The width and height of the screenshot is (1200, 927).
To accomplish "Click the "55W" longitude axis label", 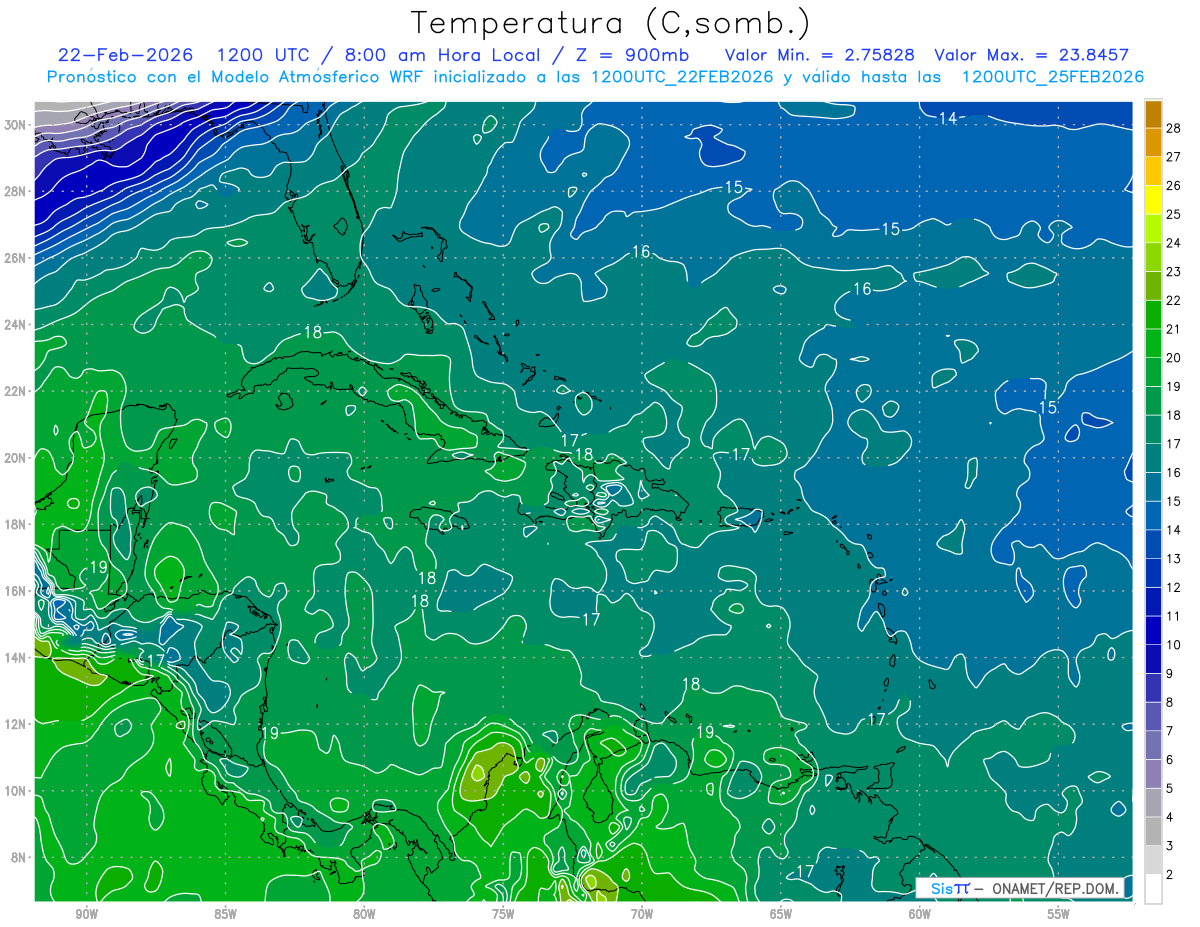I will pyautogui.click(x=1059, y=913).
